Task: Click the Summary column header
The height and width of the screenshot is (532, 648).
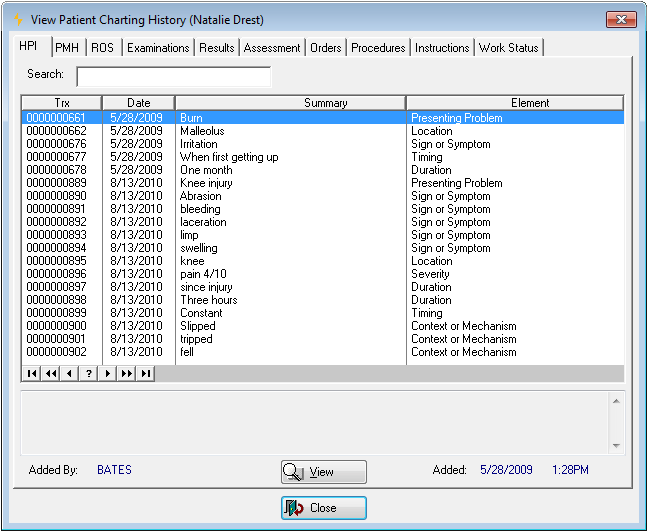Action: [x=291, y=103]
